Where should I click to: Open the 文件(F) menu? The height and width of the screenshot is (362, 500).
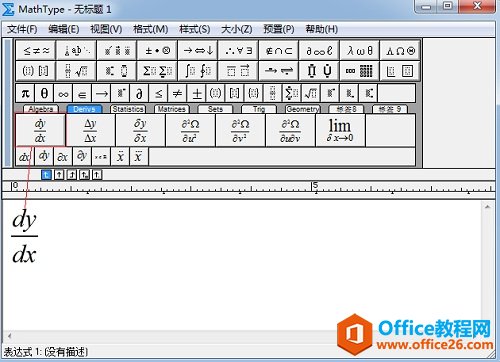(22, 29)
